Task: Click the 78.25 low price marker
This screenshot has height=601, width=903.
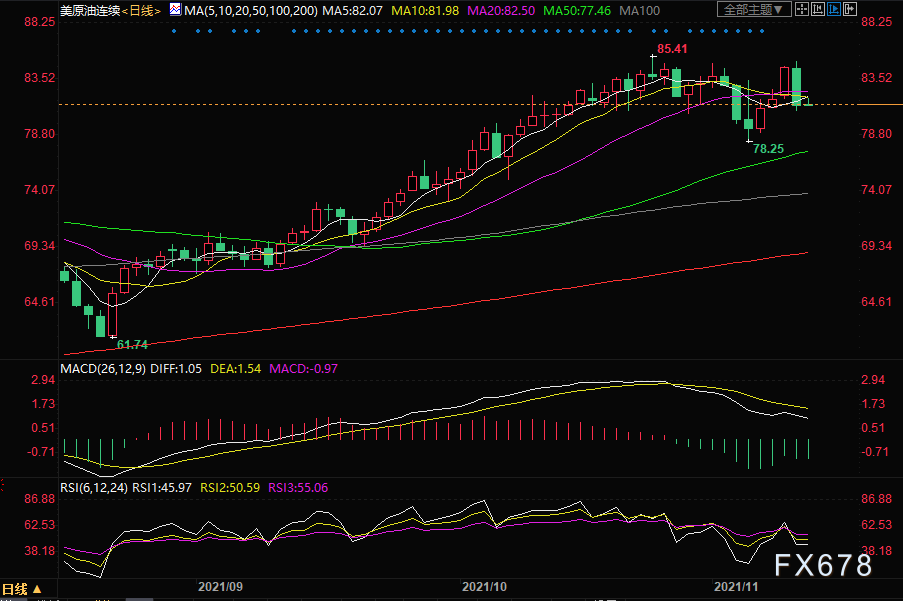Action: (x=768, y=149)
